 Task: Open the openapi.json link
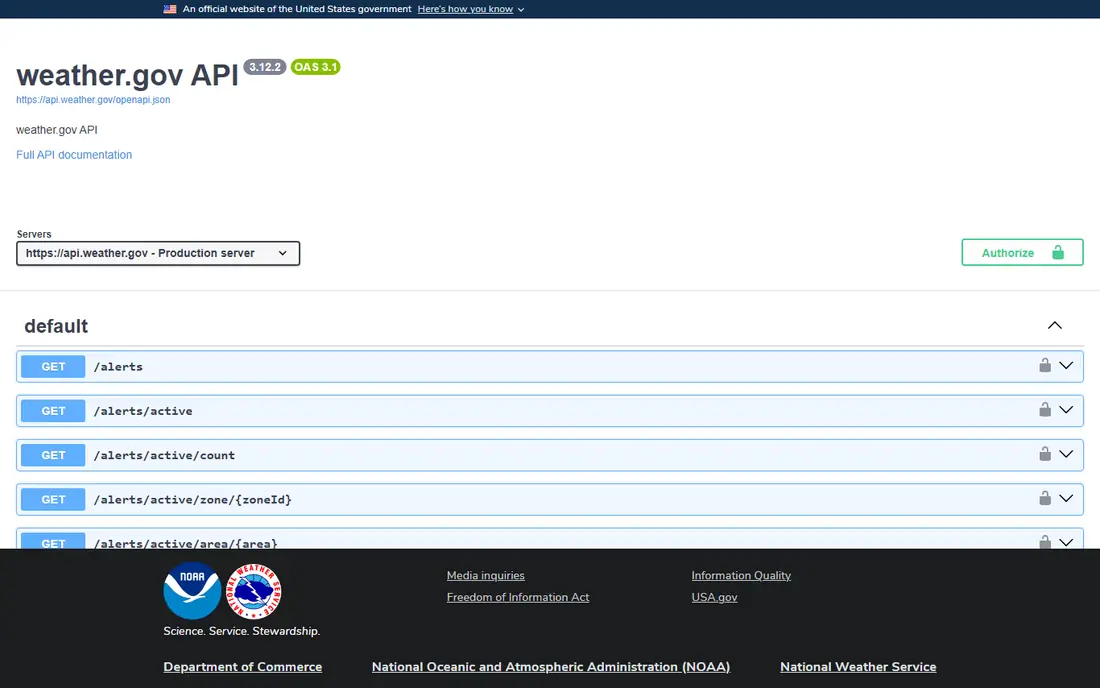[x=93, y=100]
